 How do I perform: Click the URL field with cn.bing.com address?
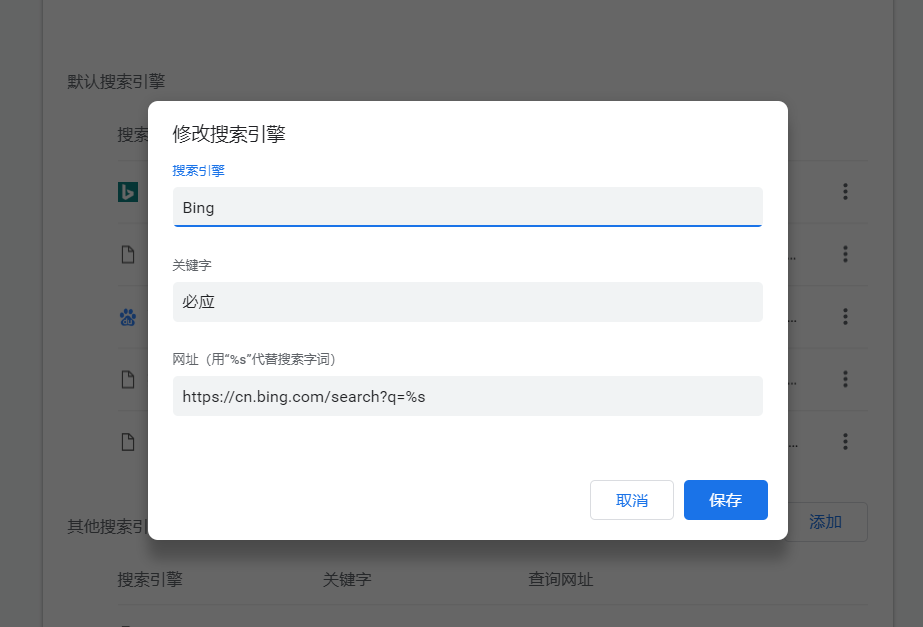tap(467, 396)
